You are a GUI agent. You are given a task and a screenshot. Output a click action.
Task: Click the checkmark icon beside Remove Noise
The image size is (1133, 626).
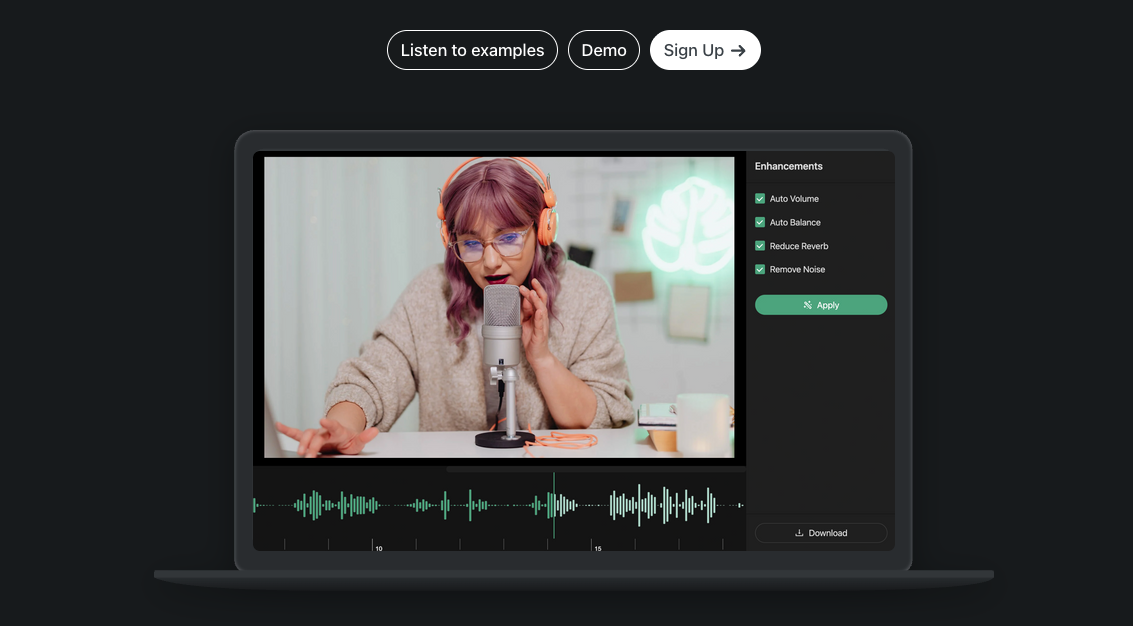(760, 269)
